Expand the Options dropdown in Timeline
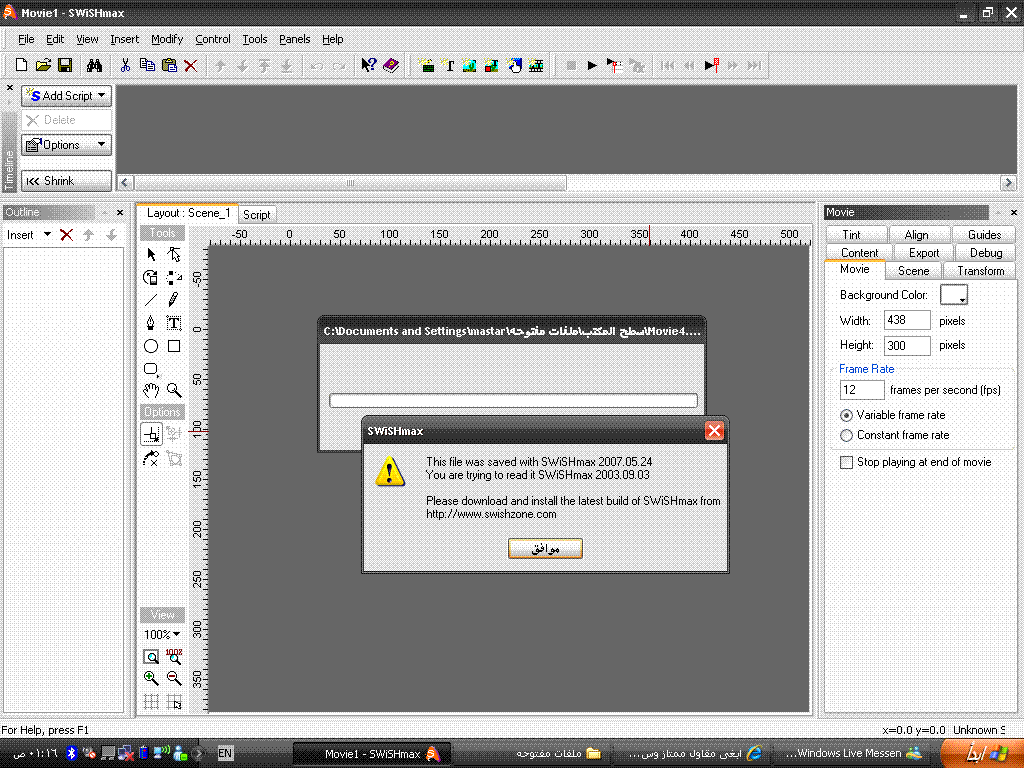Viewport: 1024px width, 768px height. pyautogui.click(x=67, y=145)
